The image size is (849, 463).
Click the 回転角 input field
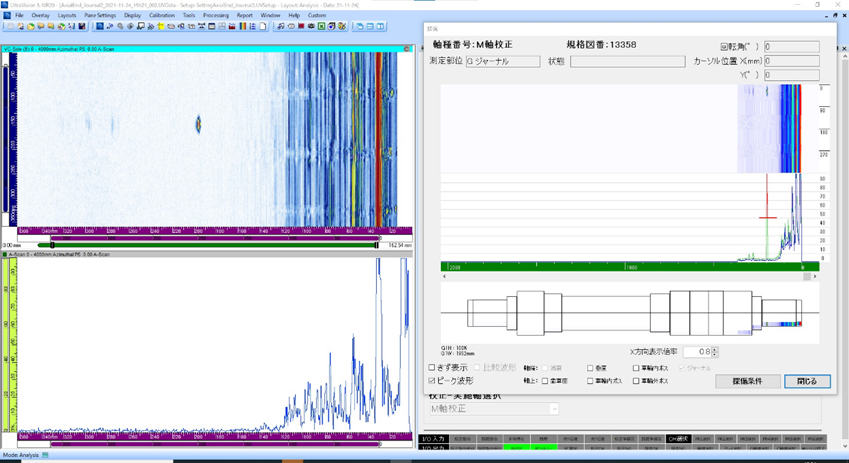(792, 47)
